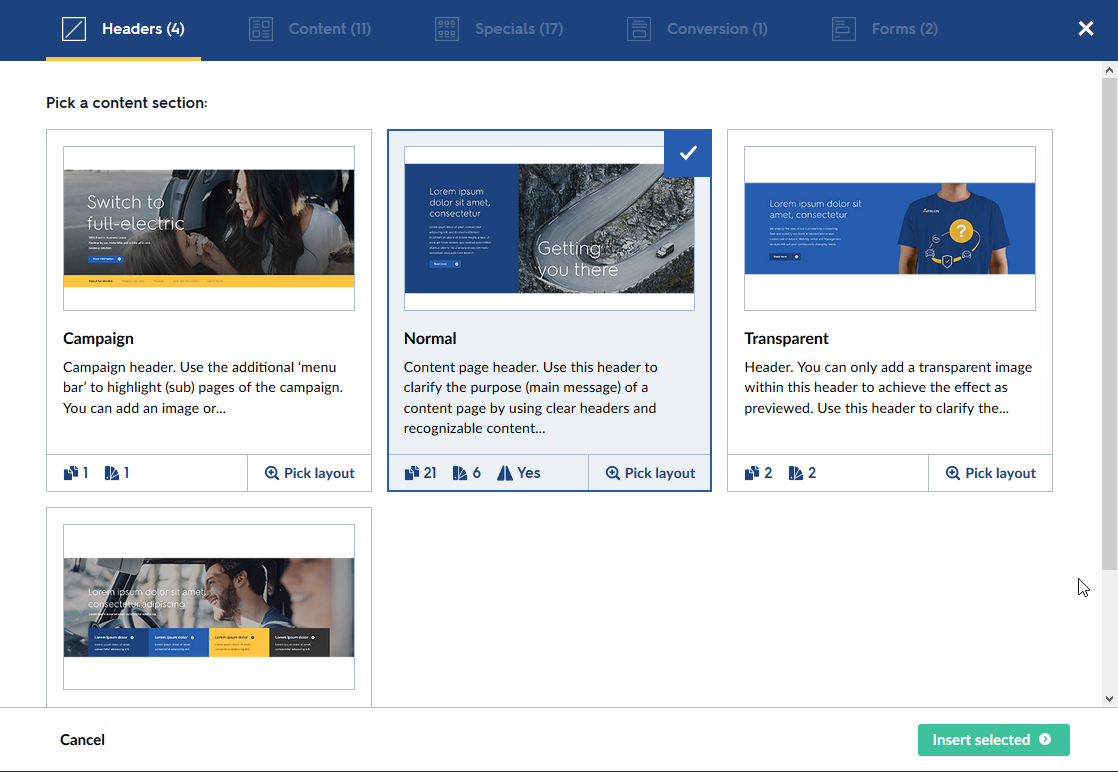Click Insert selected button
1118x772 pixels.
[x=993, y=740]
